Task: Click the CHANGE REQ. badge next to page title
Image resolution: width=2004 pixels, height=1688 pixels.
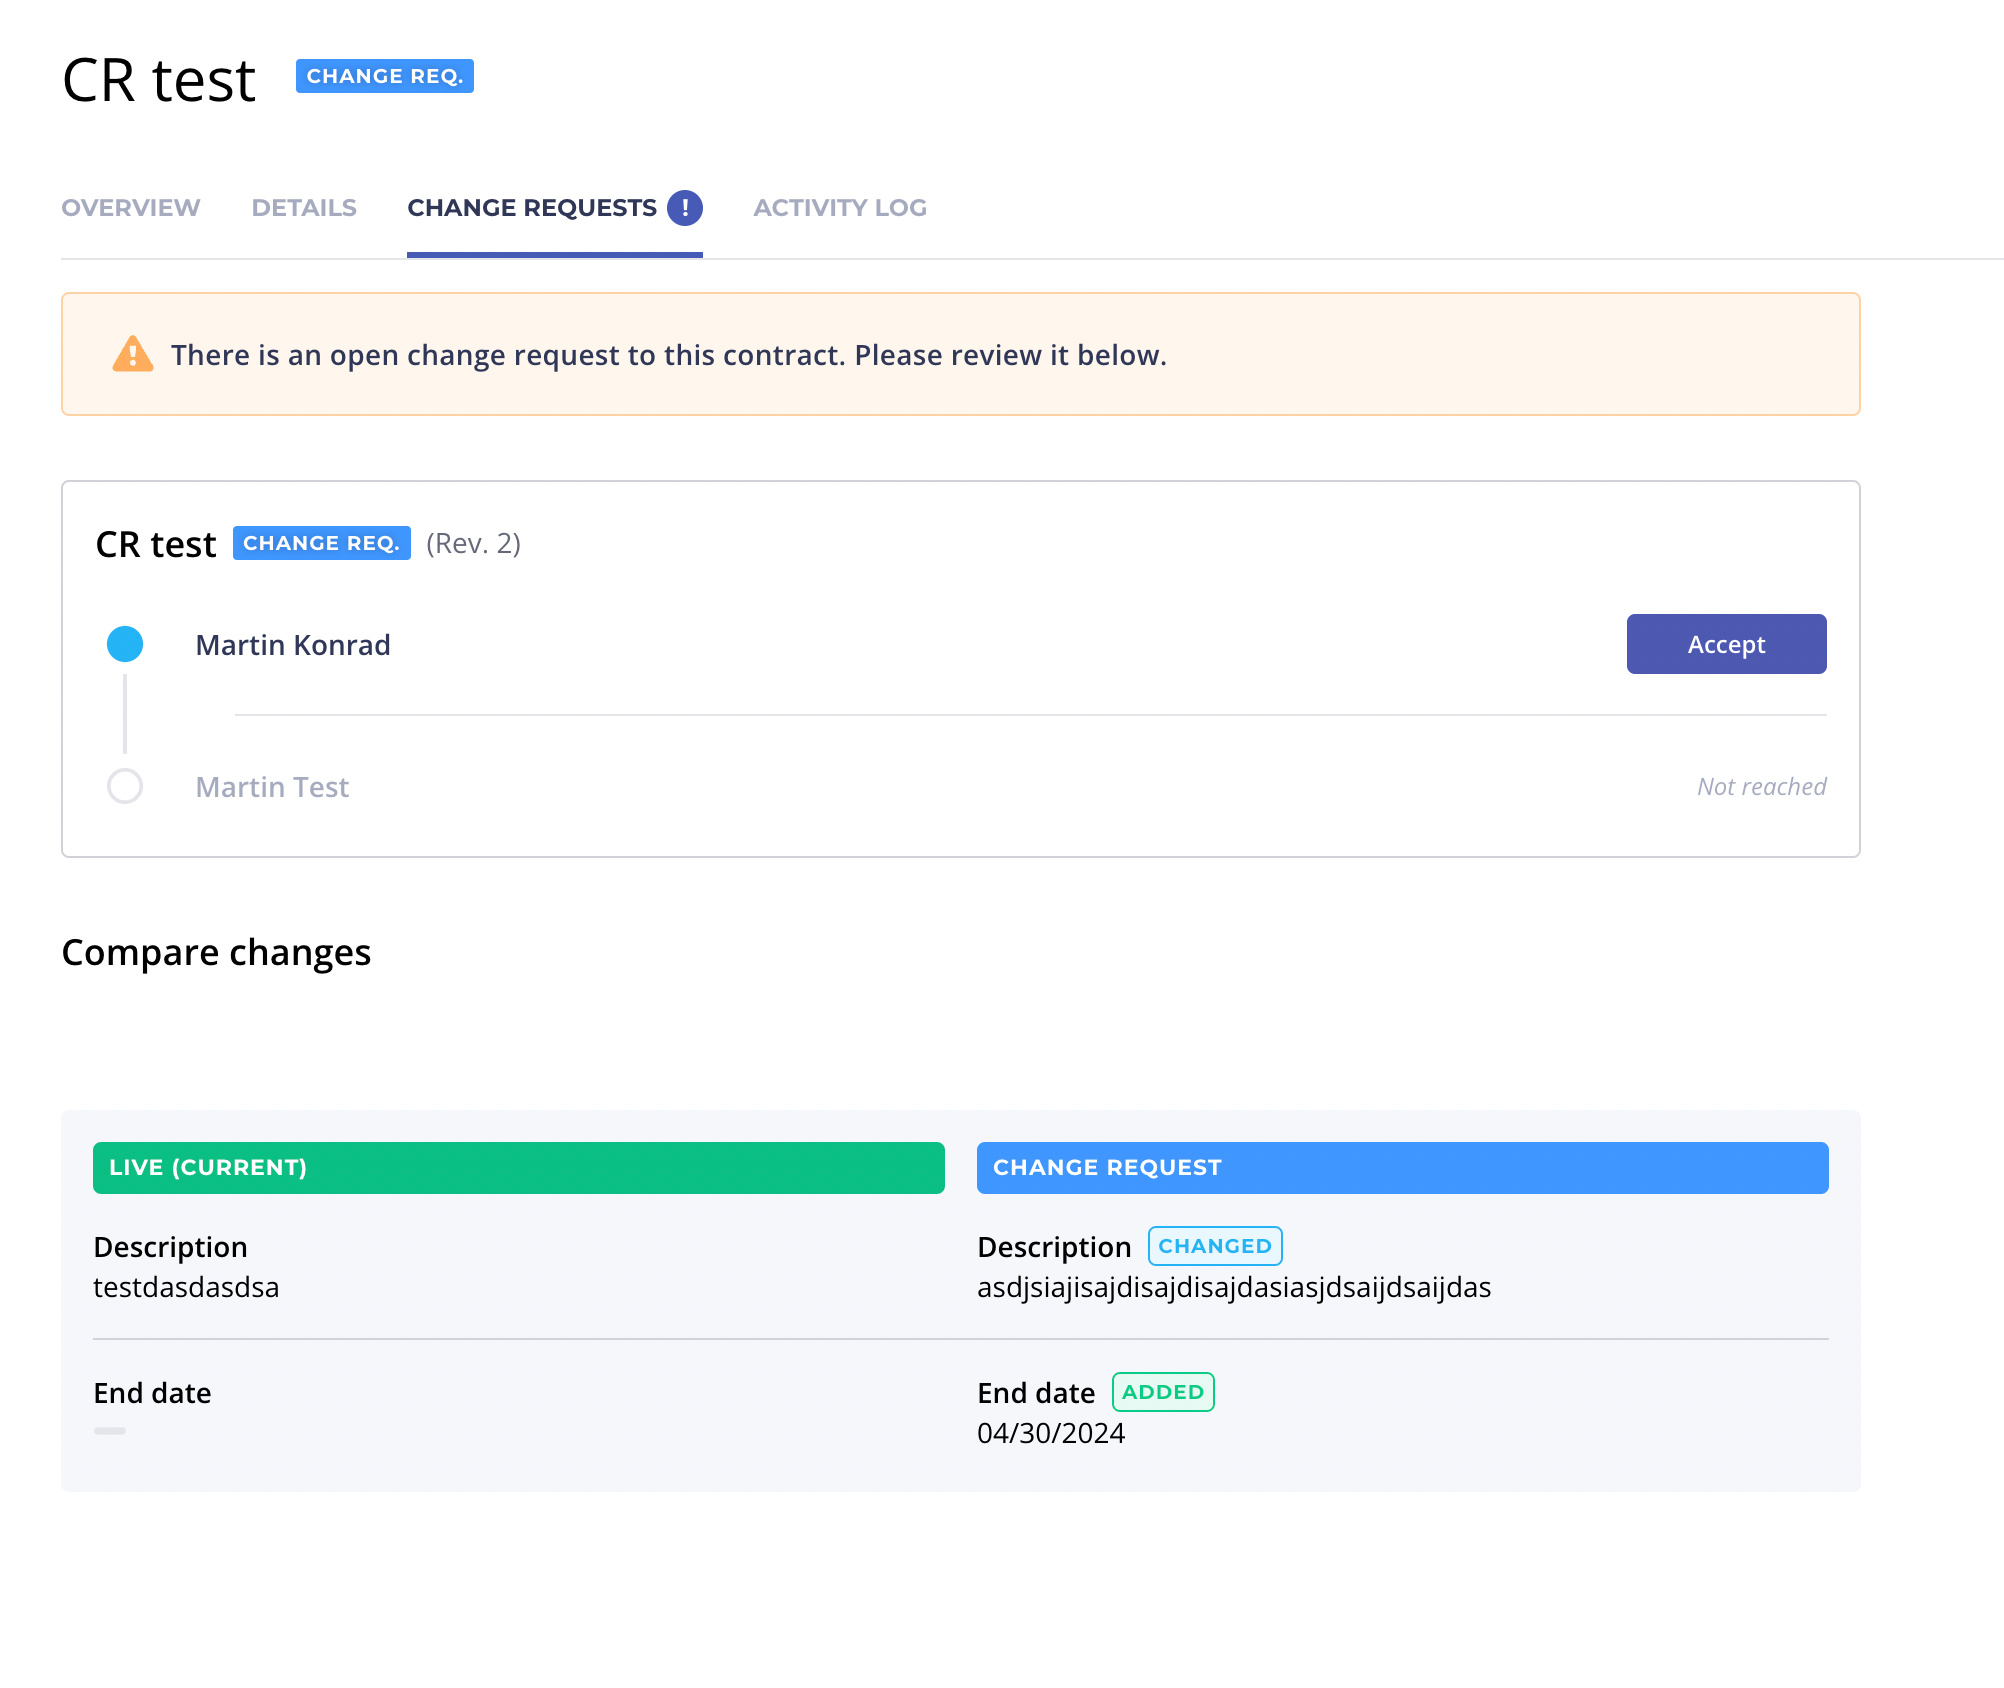Action: click(384, 76)
